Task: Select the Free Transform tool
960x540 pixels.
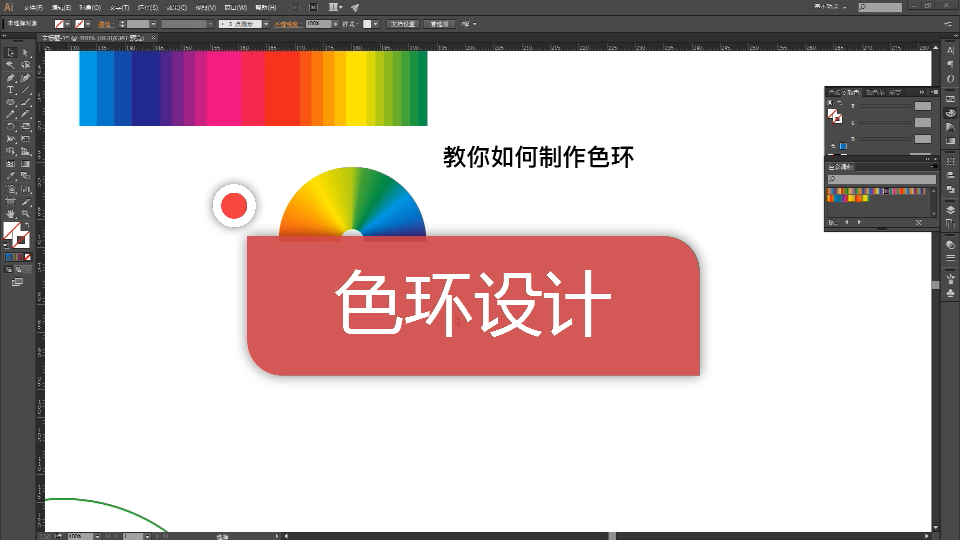Action: (26, 139)
